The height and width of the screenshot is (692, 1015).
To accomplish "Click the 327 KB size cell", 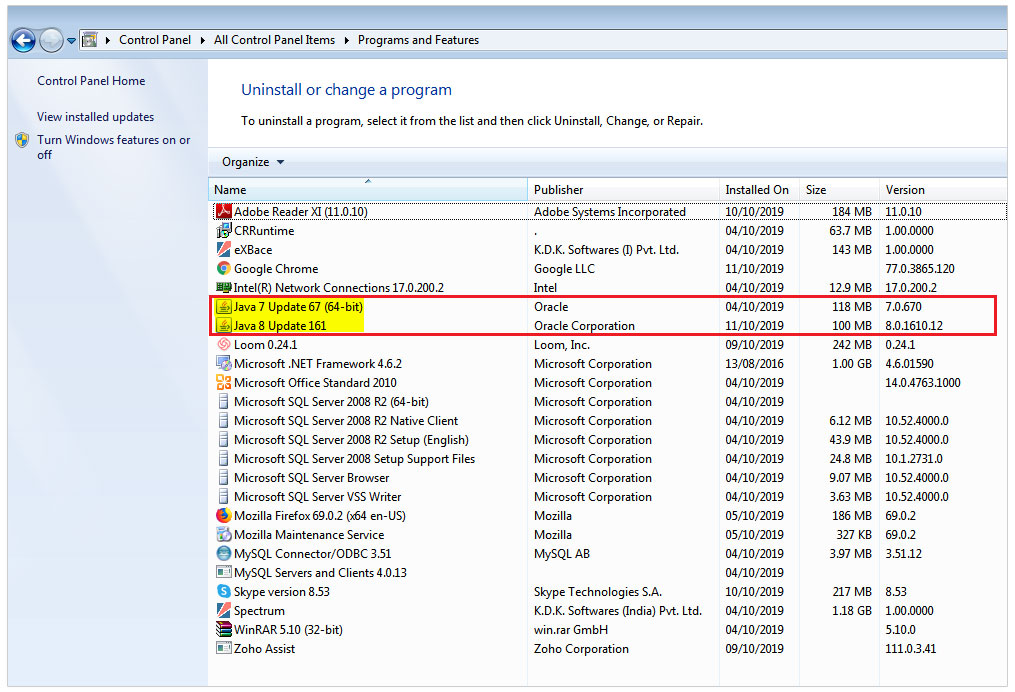I will coord(854,535).
